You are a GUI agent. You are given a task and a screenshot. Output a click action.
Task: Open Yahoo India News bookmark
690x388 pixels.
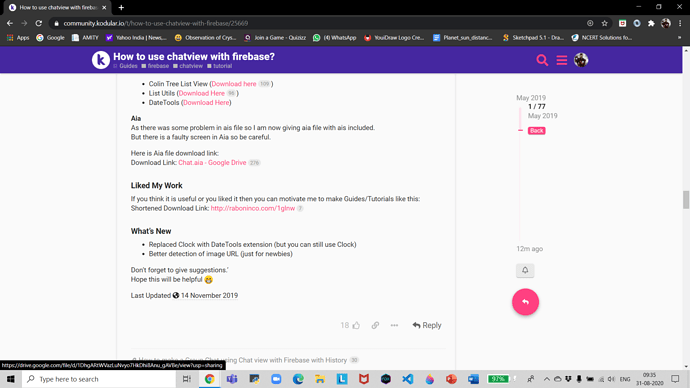coord(136,38)
